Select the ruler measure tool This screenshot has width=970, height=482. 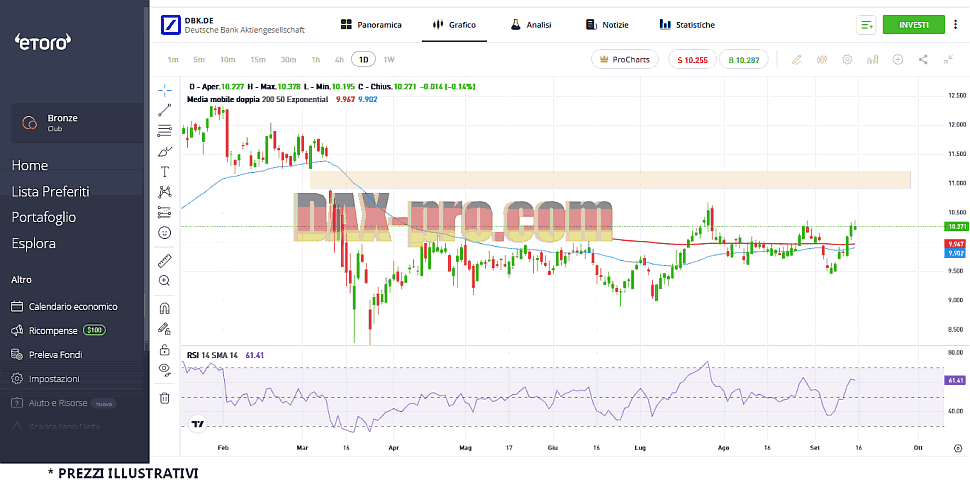[x=165, y=260]
